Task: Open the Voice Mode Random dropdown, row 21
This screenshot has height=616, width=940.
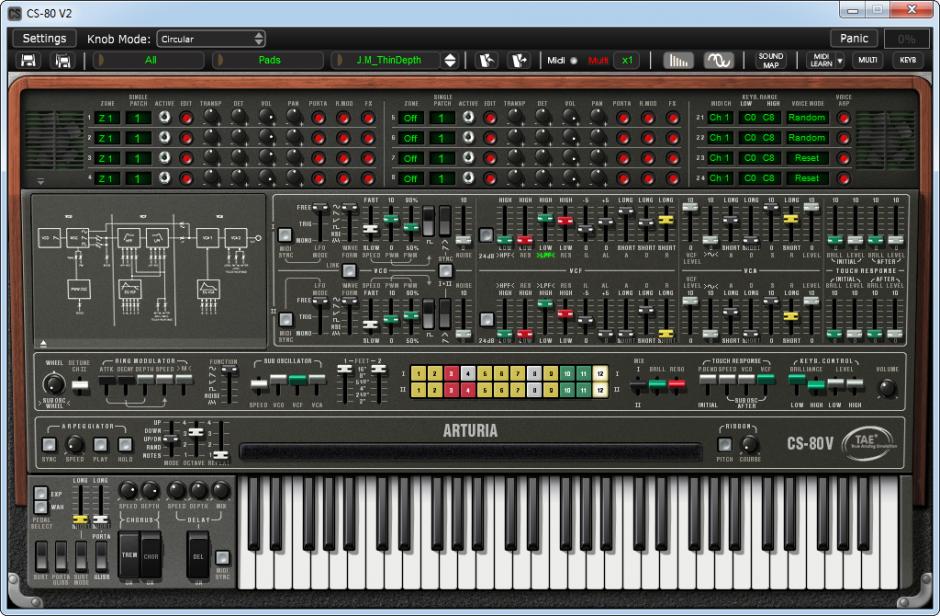Action: coord(806,117)
